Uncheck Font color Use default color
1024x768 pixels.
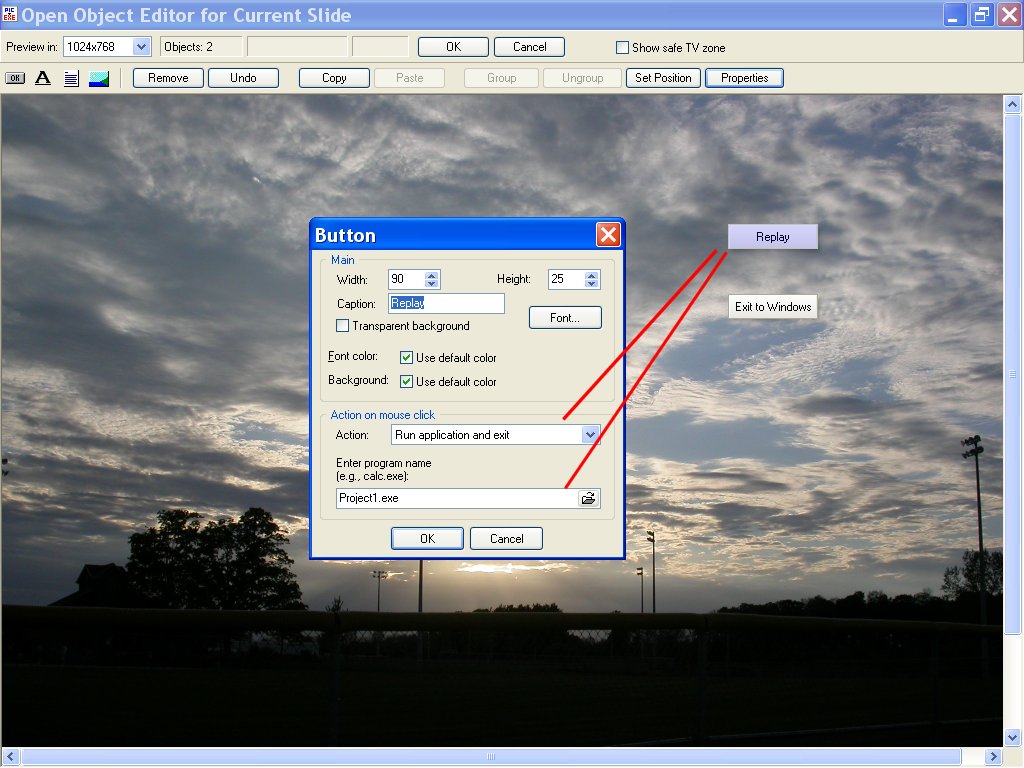click(407, 358)
